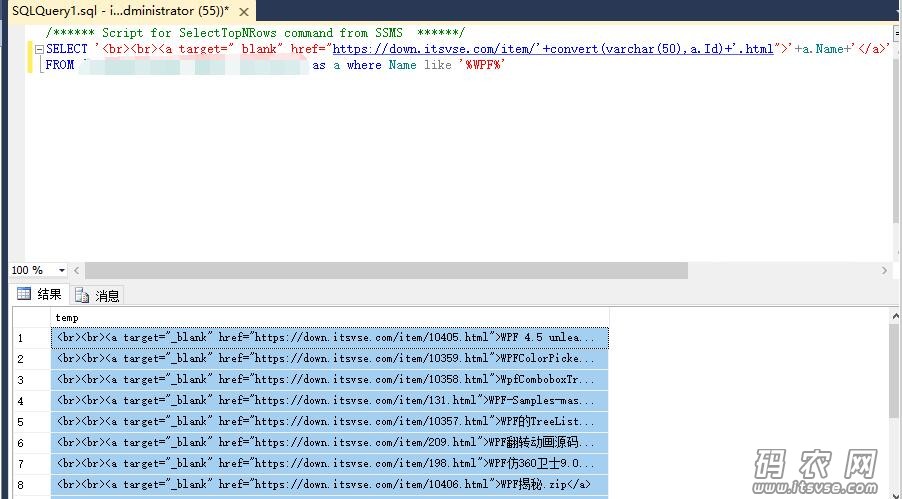Click the 'where' keyword in the query
902x499 pixels.
364,65
